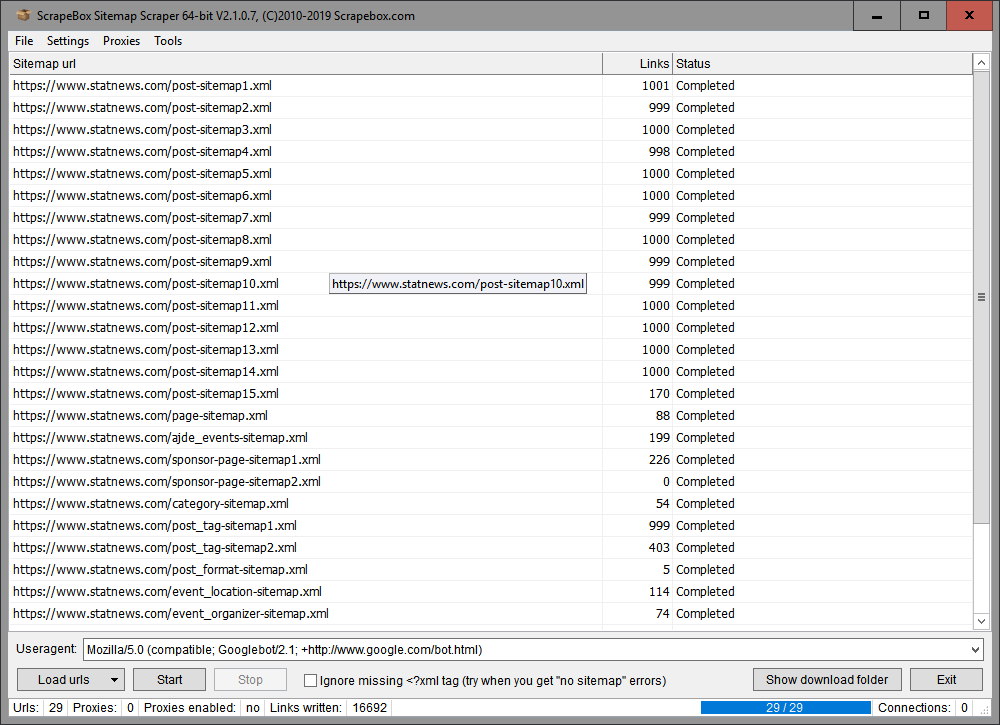The width and height of the screenshot is (1000, 725).
Task: Select the post_format-sitemap.xml row
Action: pyautogui.click(x=491, y=570)
